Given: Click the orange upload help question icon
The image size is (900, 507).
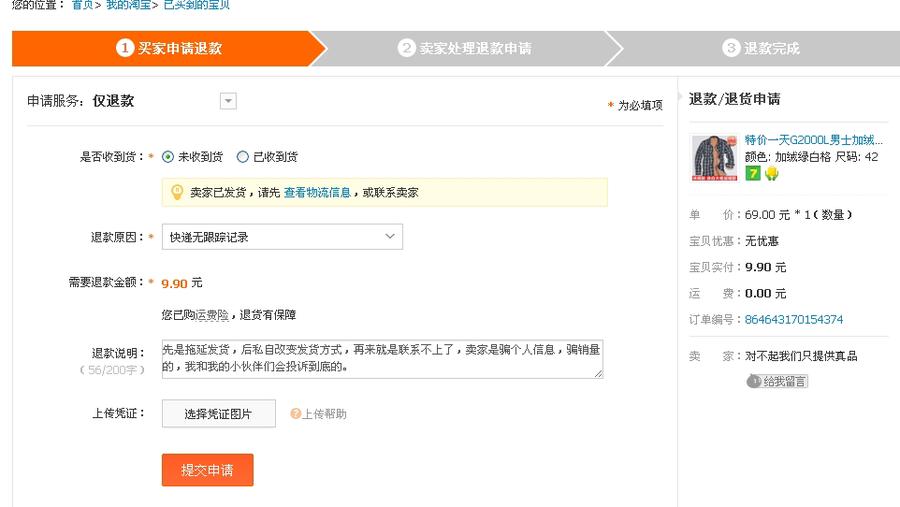Looking at the screenshot, I should (295, 414).
